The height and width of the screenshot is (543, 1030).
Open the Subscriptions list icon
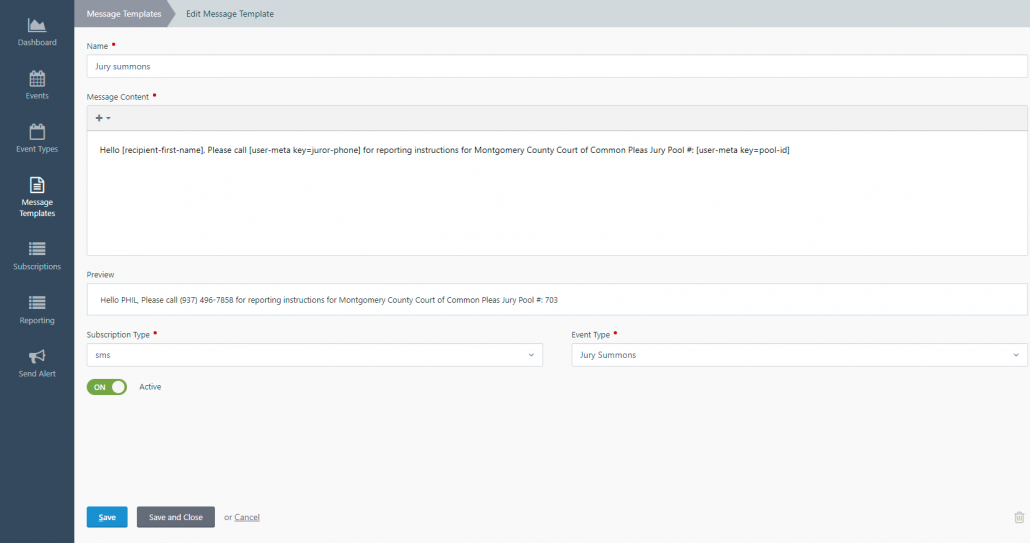(37, 249)
